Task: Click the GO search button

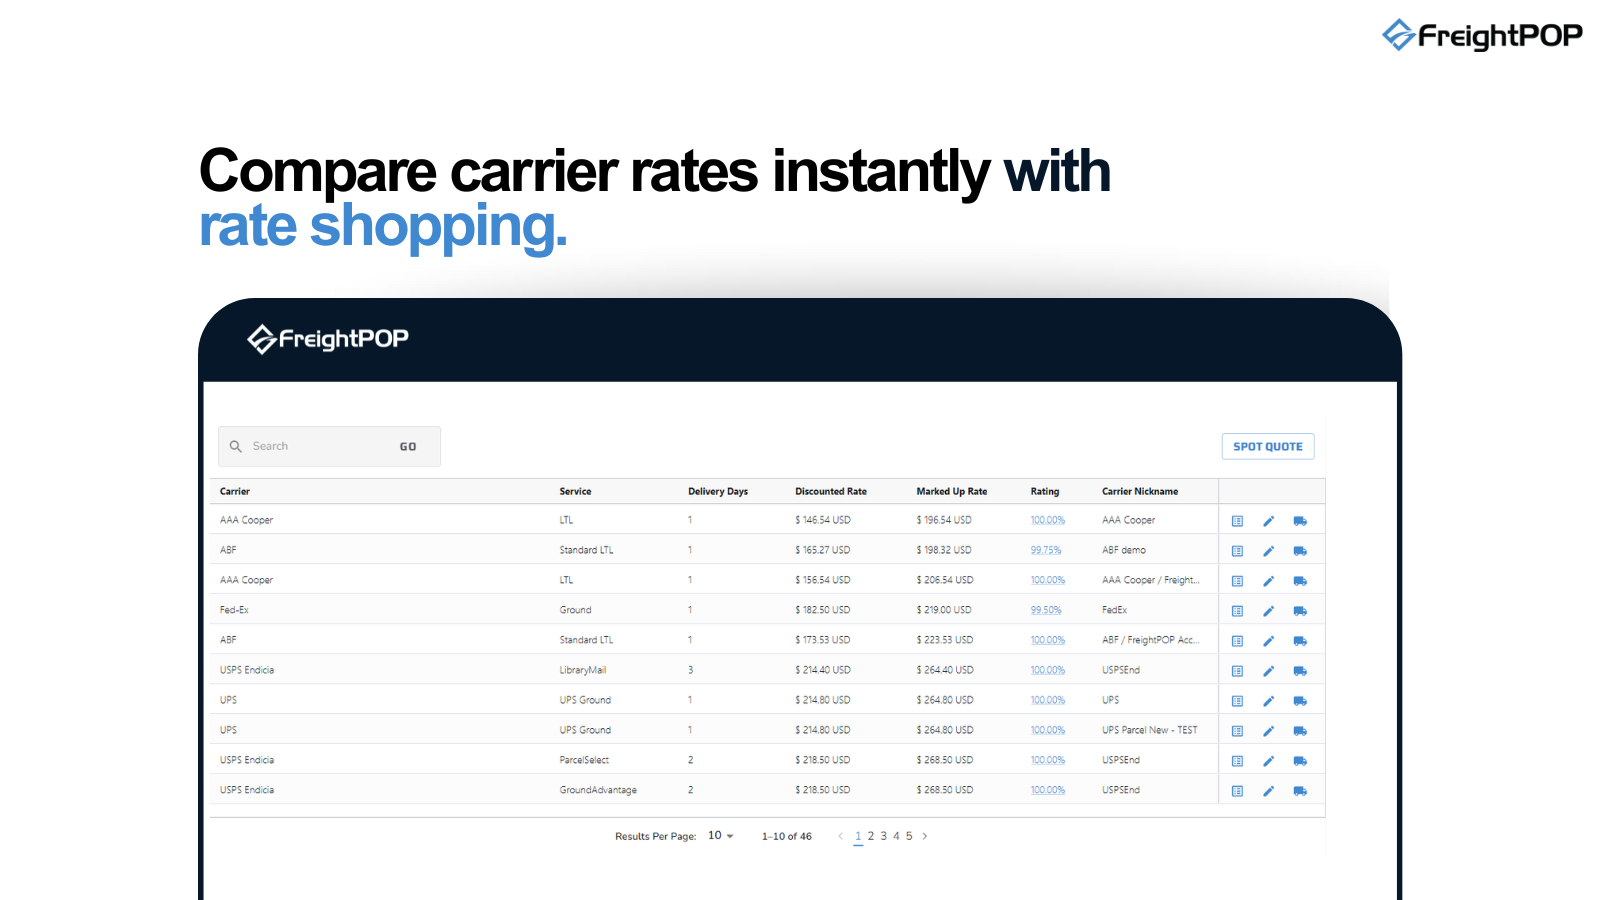Action: click(408, 447)
